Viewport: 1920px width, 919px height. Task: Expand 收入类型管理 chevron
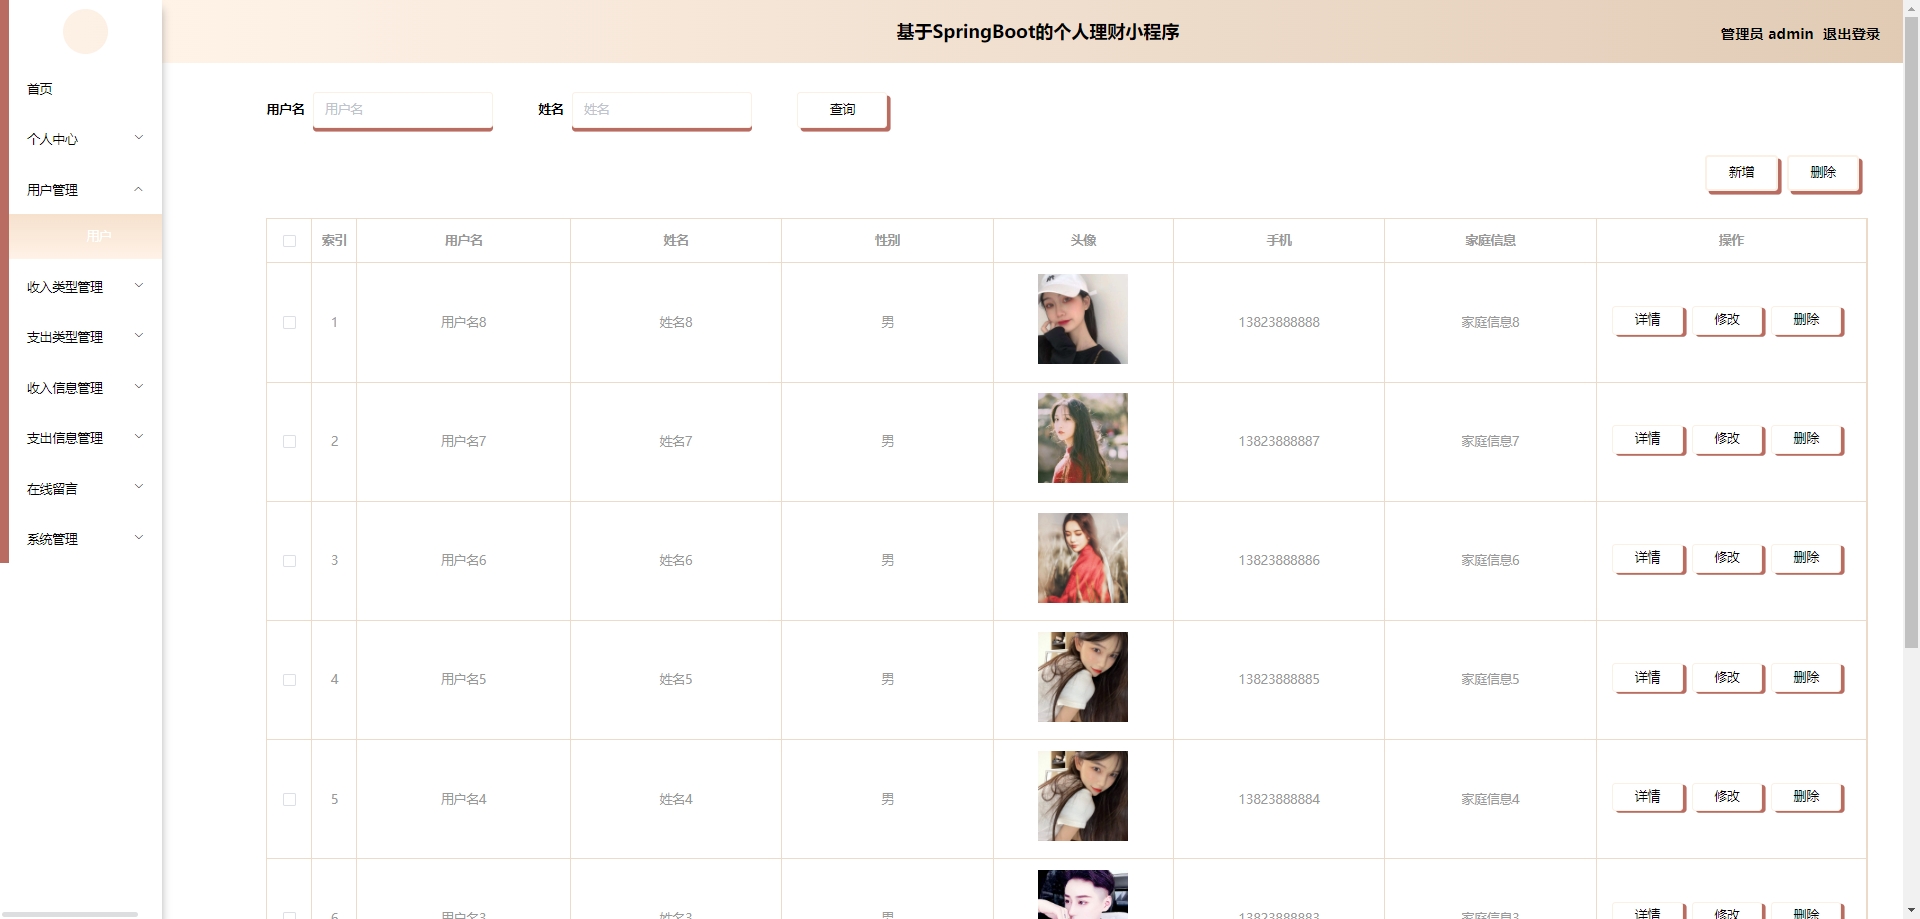(x=139, y=286)
